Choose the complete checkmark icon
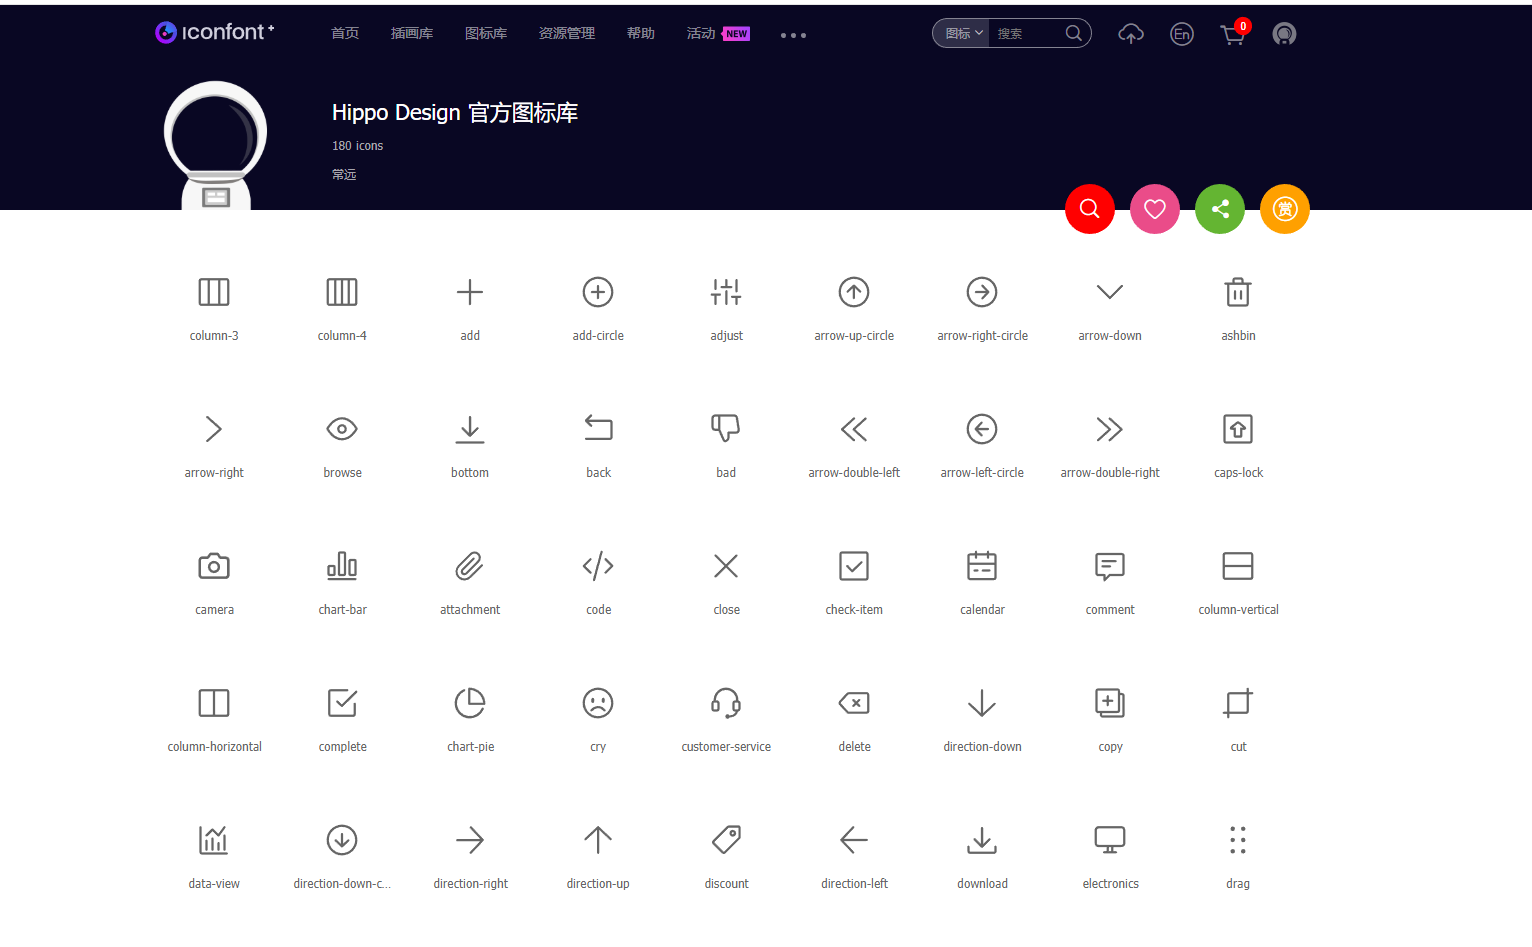Screen dimensions: 1532x947 point(342,703)
